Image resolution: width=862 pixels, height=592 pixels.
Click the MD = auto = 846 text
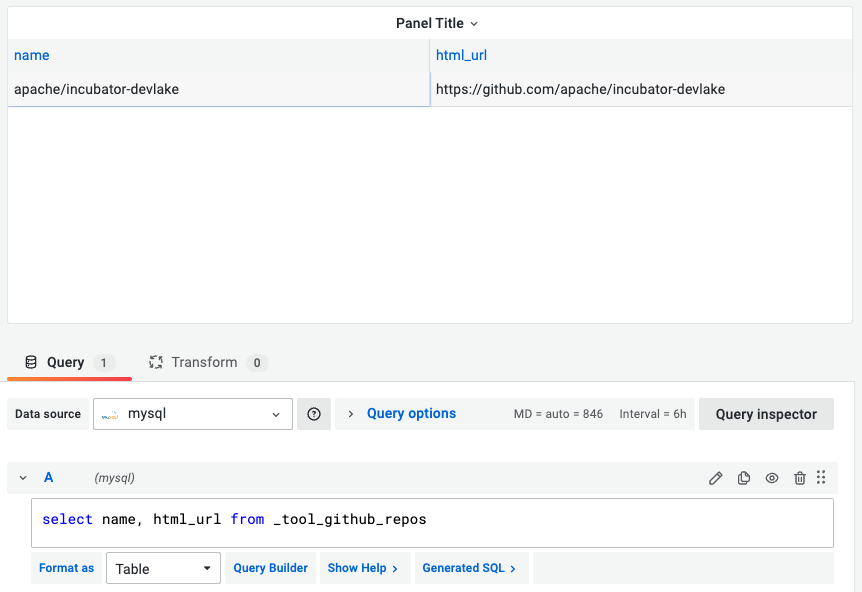[558, 414]
